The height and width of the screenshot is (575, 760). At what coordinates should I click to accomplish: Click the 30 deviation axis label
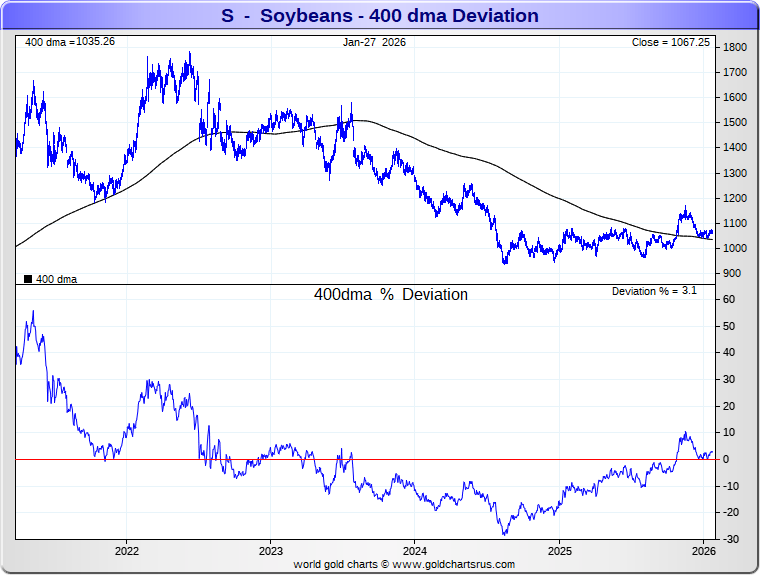(729, 380)
